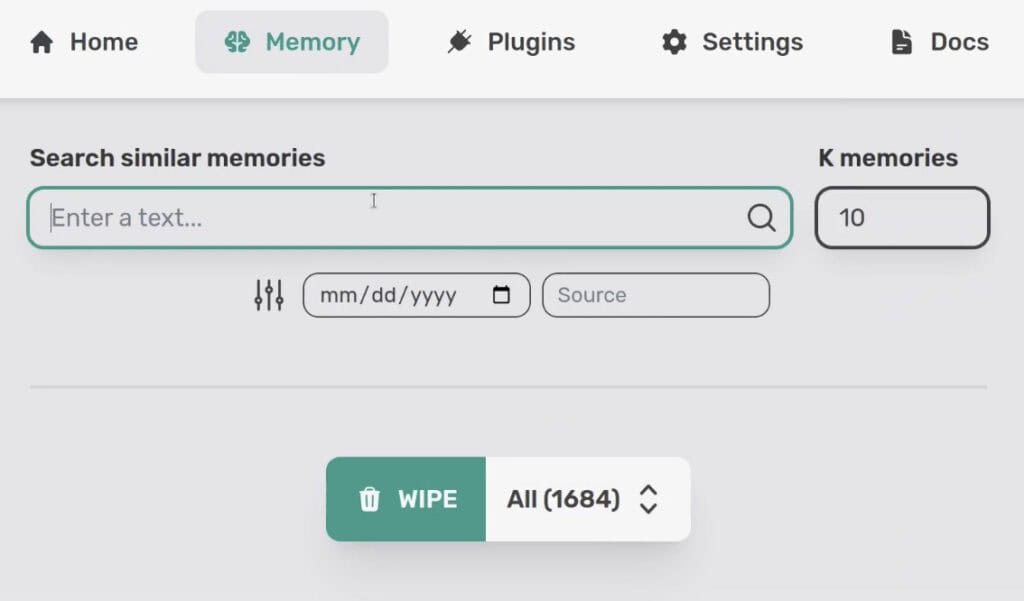This screenshot has width=1024, height=601.
Task: Open the calendar picker in date field
Action: coord(502,295)
